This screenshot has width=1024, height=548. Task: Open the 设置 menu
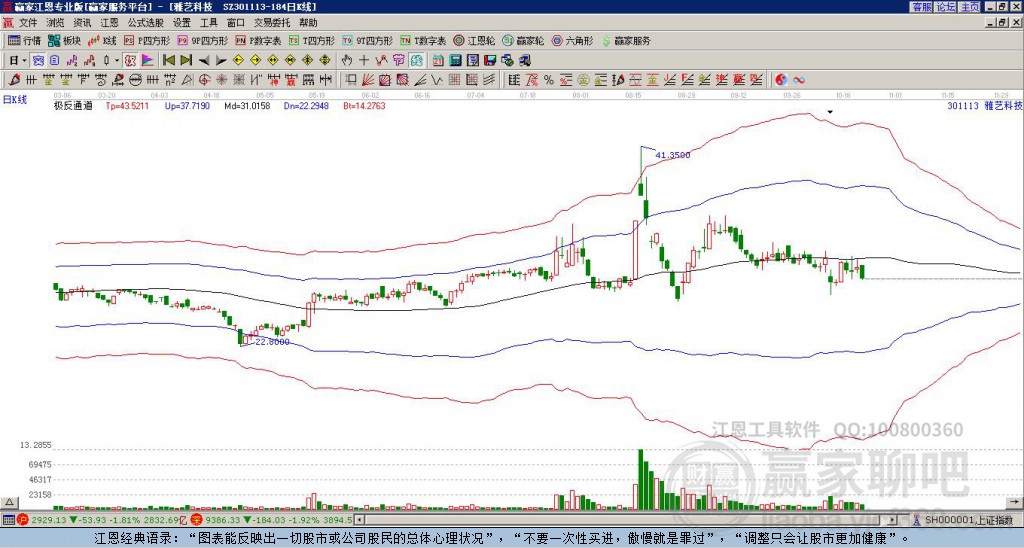[x=182, y=23]
